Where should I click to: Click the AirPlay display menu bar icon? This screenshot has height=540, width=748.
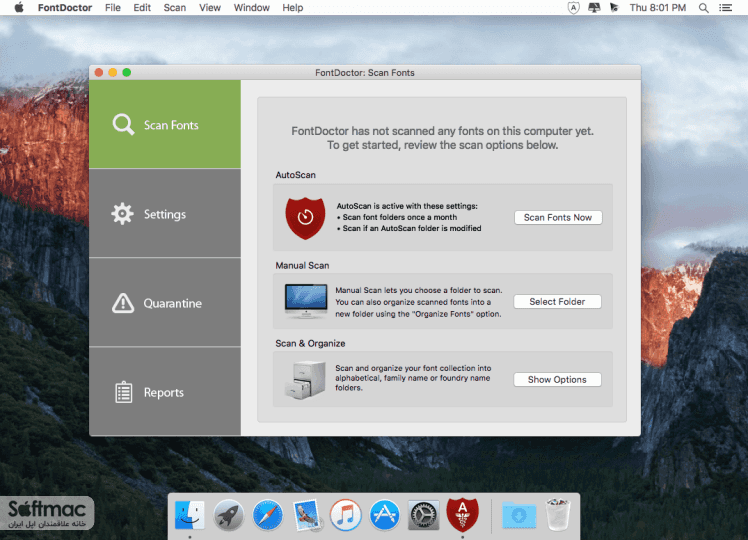click(594, 8)
